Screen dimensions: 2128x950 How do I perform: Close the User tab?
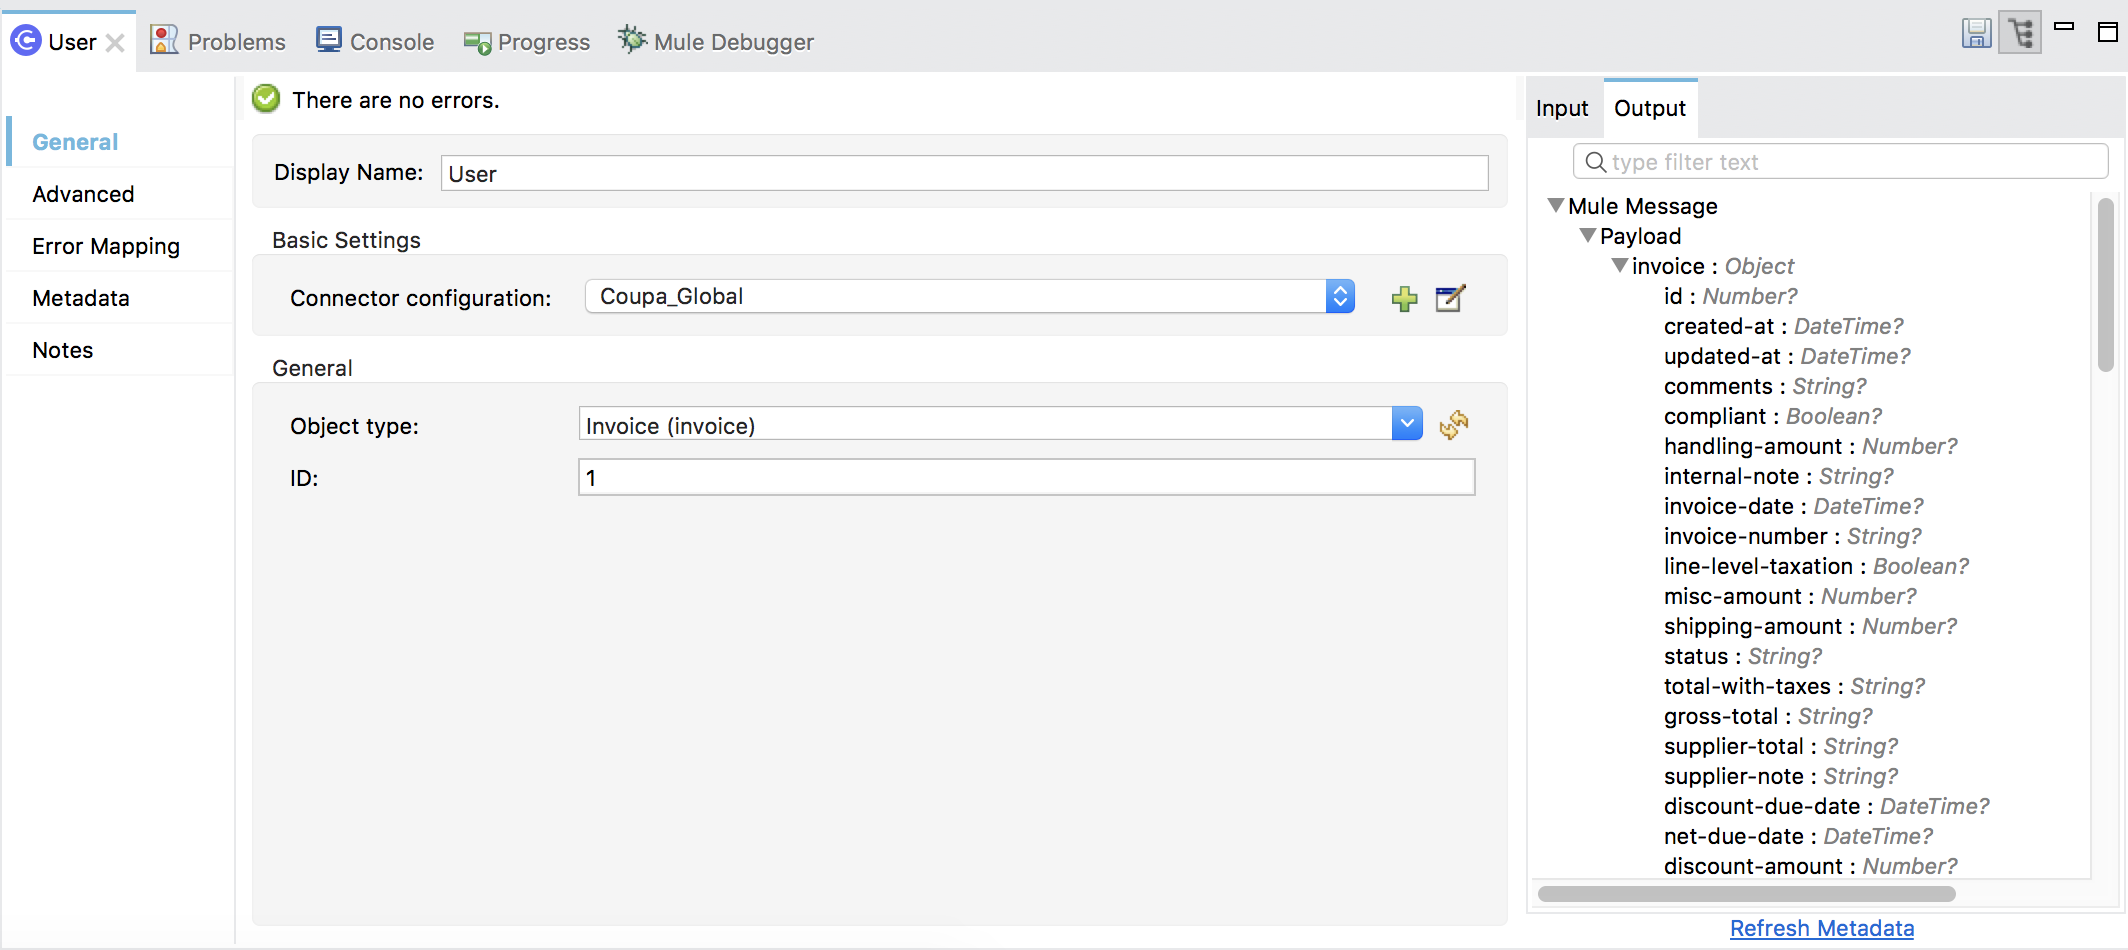point(115,43)
